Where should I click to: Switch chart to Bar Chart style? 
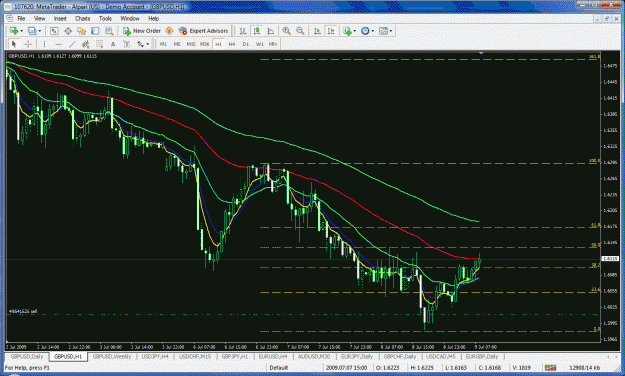(243, 31)
